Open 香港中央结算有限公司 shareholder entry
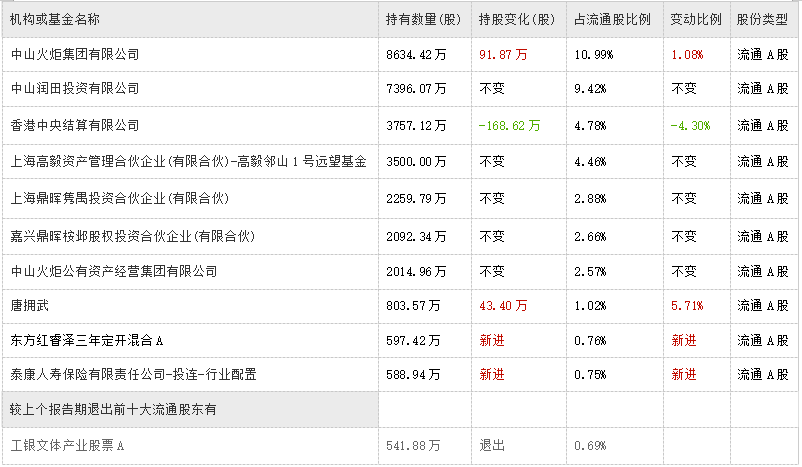The image size is (802, 467). 74,126
